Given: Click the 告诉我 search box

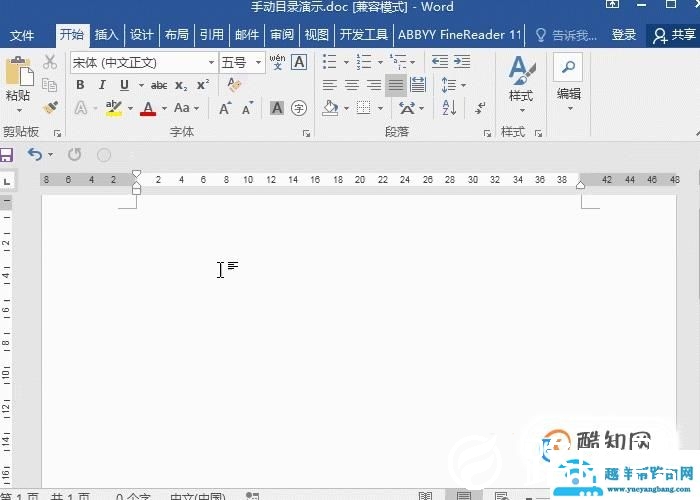Looking at the screenshot, I should (567, 35).
